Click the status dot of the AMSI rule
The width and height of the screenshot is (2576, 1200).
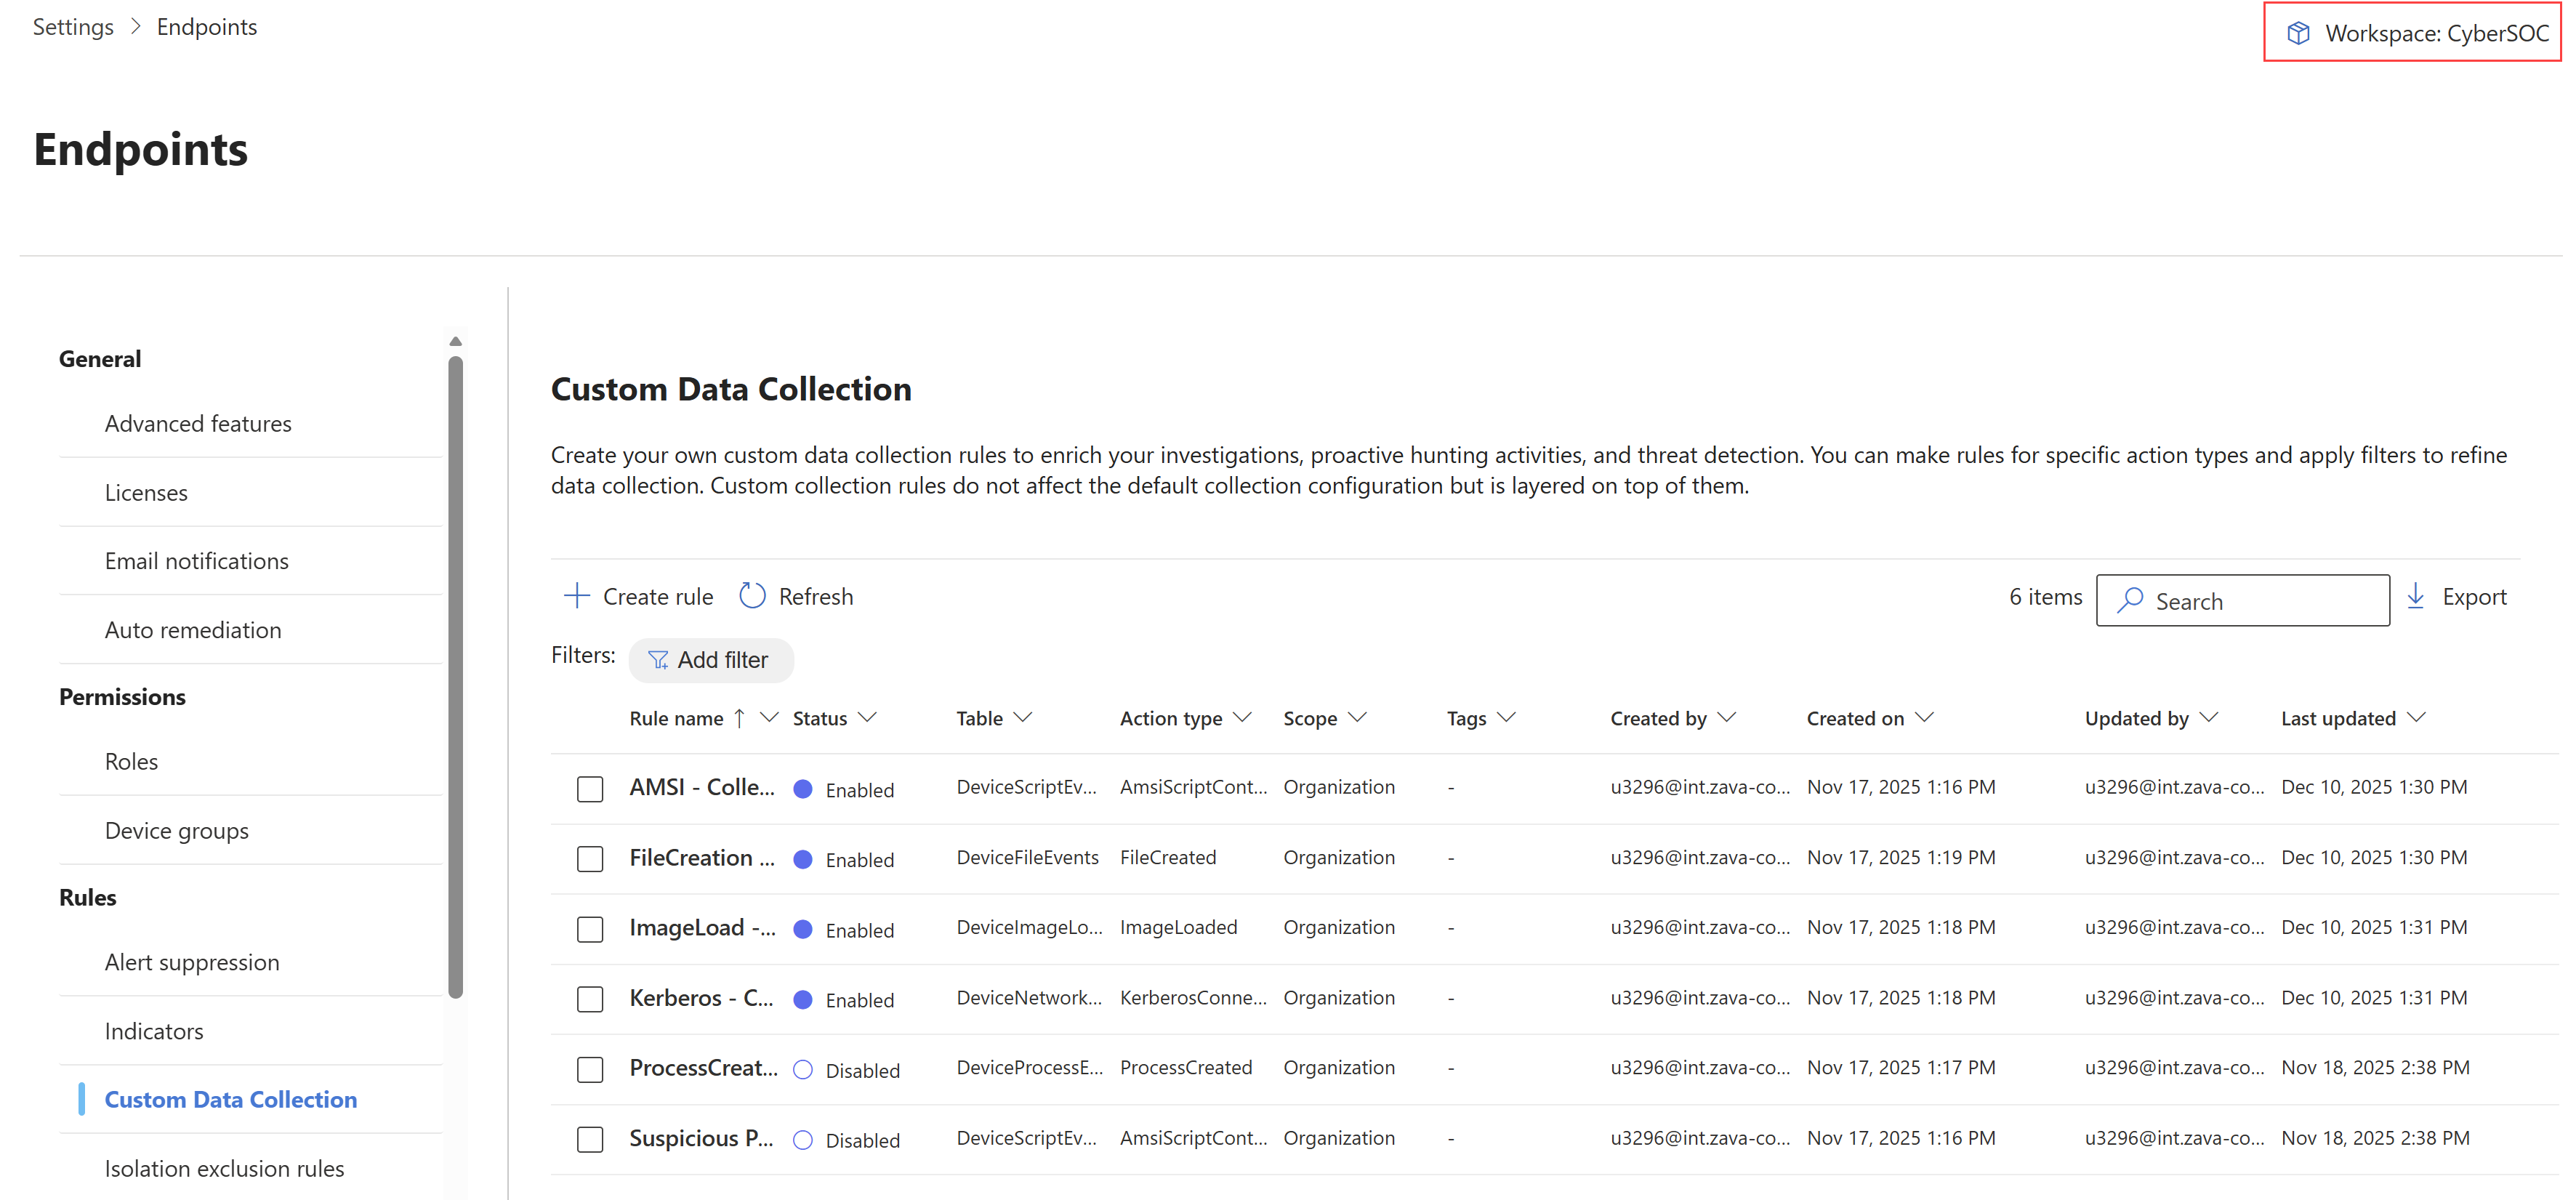[802, 789]
